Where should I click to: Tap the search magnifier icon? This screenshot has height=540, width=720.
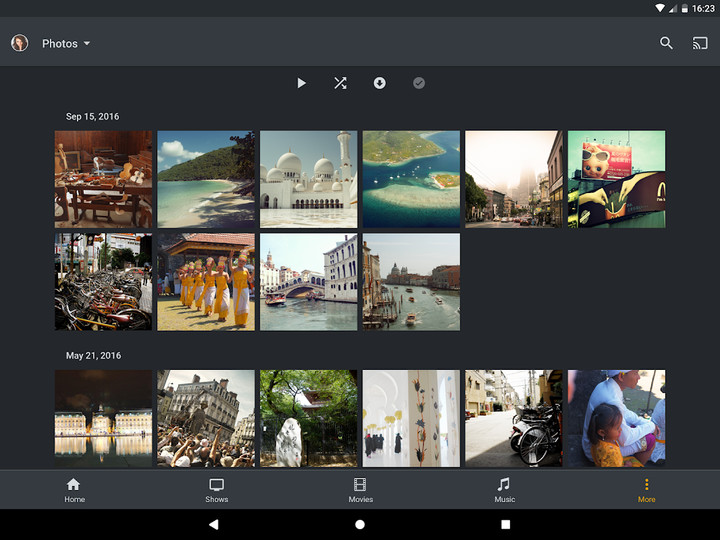[666, 43]
